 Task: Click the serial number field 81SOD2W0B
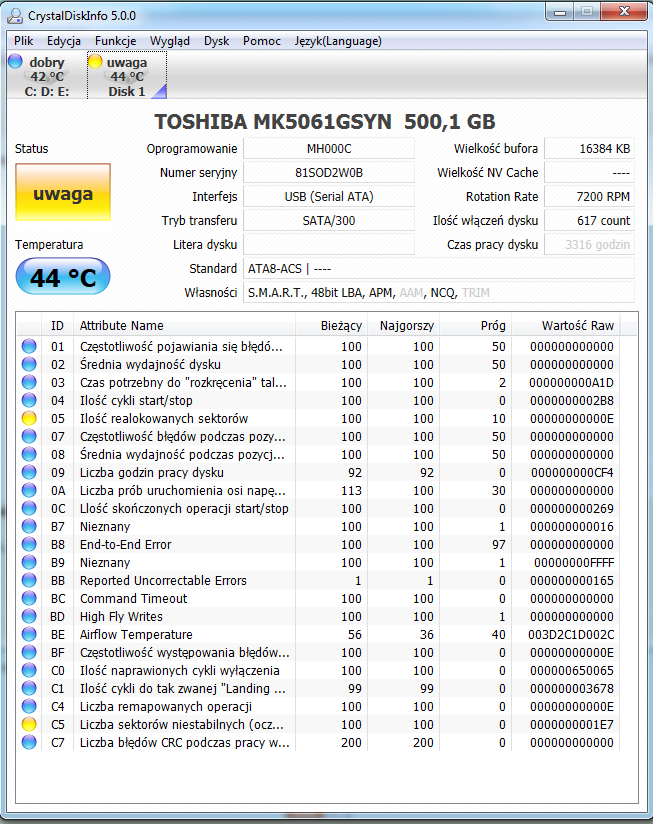pyautogui.click(x=329, y=172)
